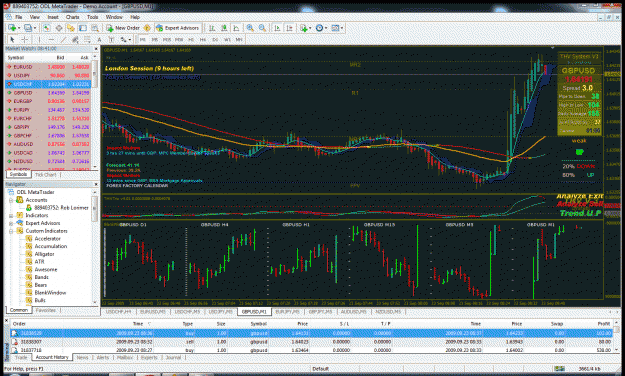The image size is (625, 376).
Task: Toggle the Navigator panel icon
Action: tap(71, 28)
